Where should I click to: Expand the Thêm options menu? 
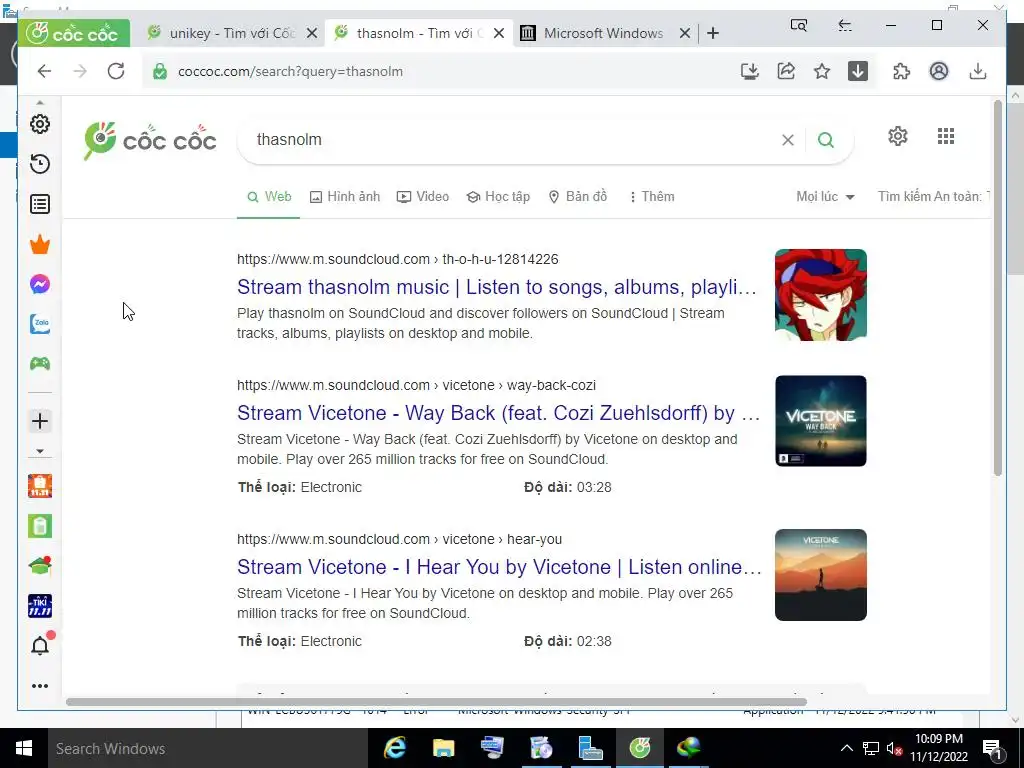[652, 197]
